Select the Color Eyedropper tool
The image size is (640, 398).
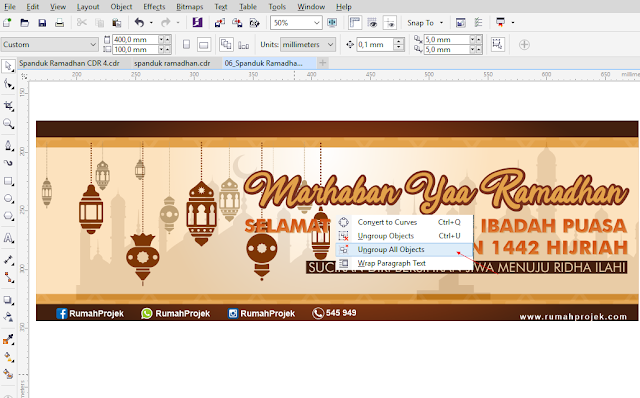(8, 339)
